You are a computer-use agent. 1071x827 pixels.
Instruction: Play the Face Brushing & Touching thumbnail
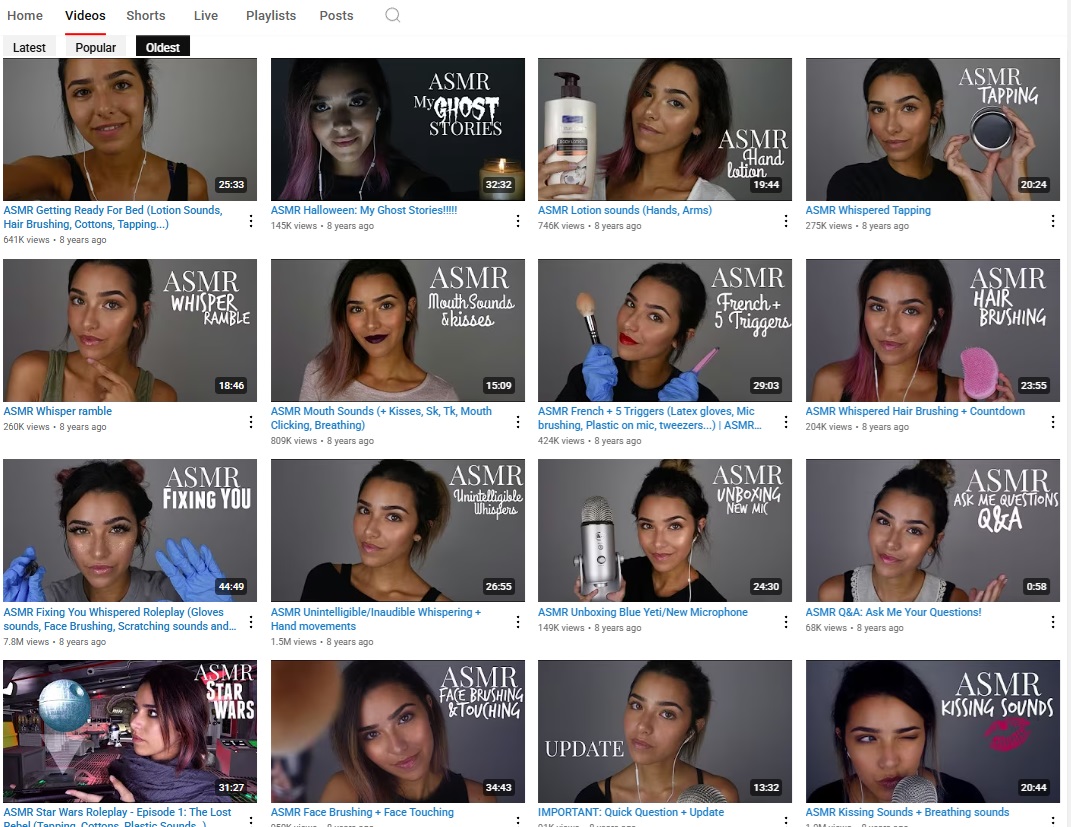[x=398, y=731]
